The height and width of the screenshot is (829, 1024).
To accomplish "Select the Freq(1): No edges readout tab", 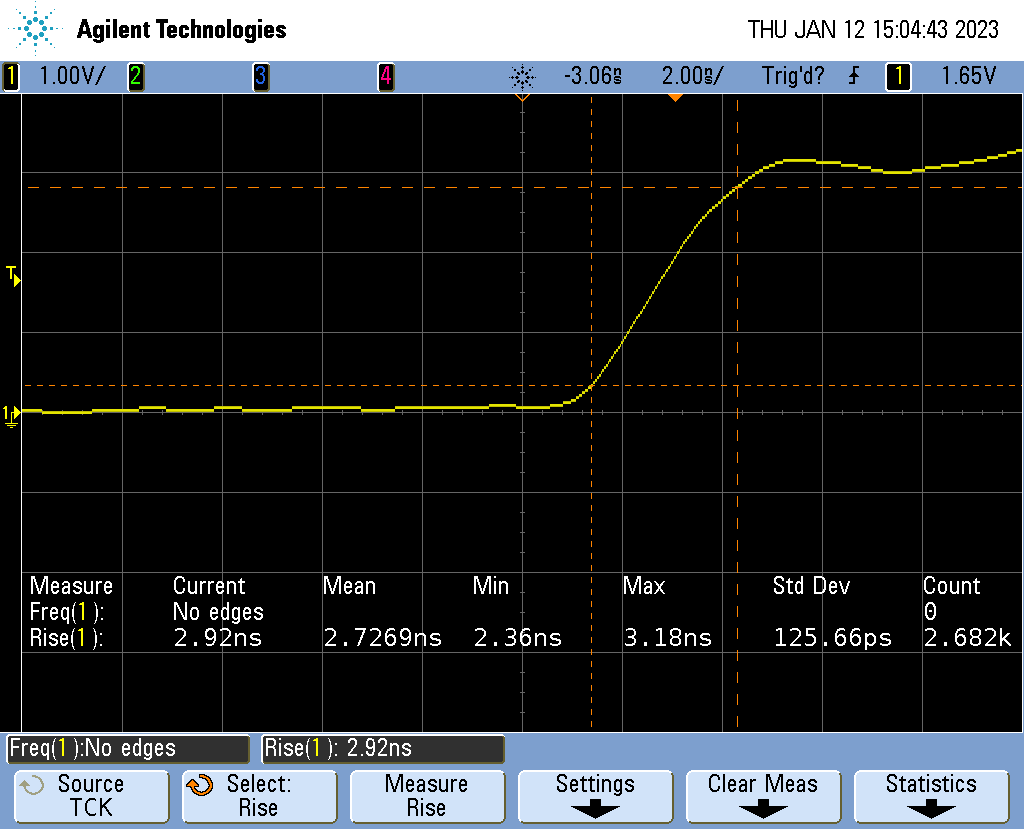I will pos(128,748).
